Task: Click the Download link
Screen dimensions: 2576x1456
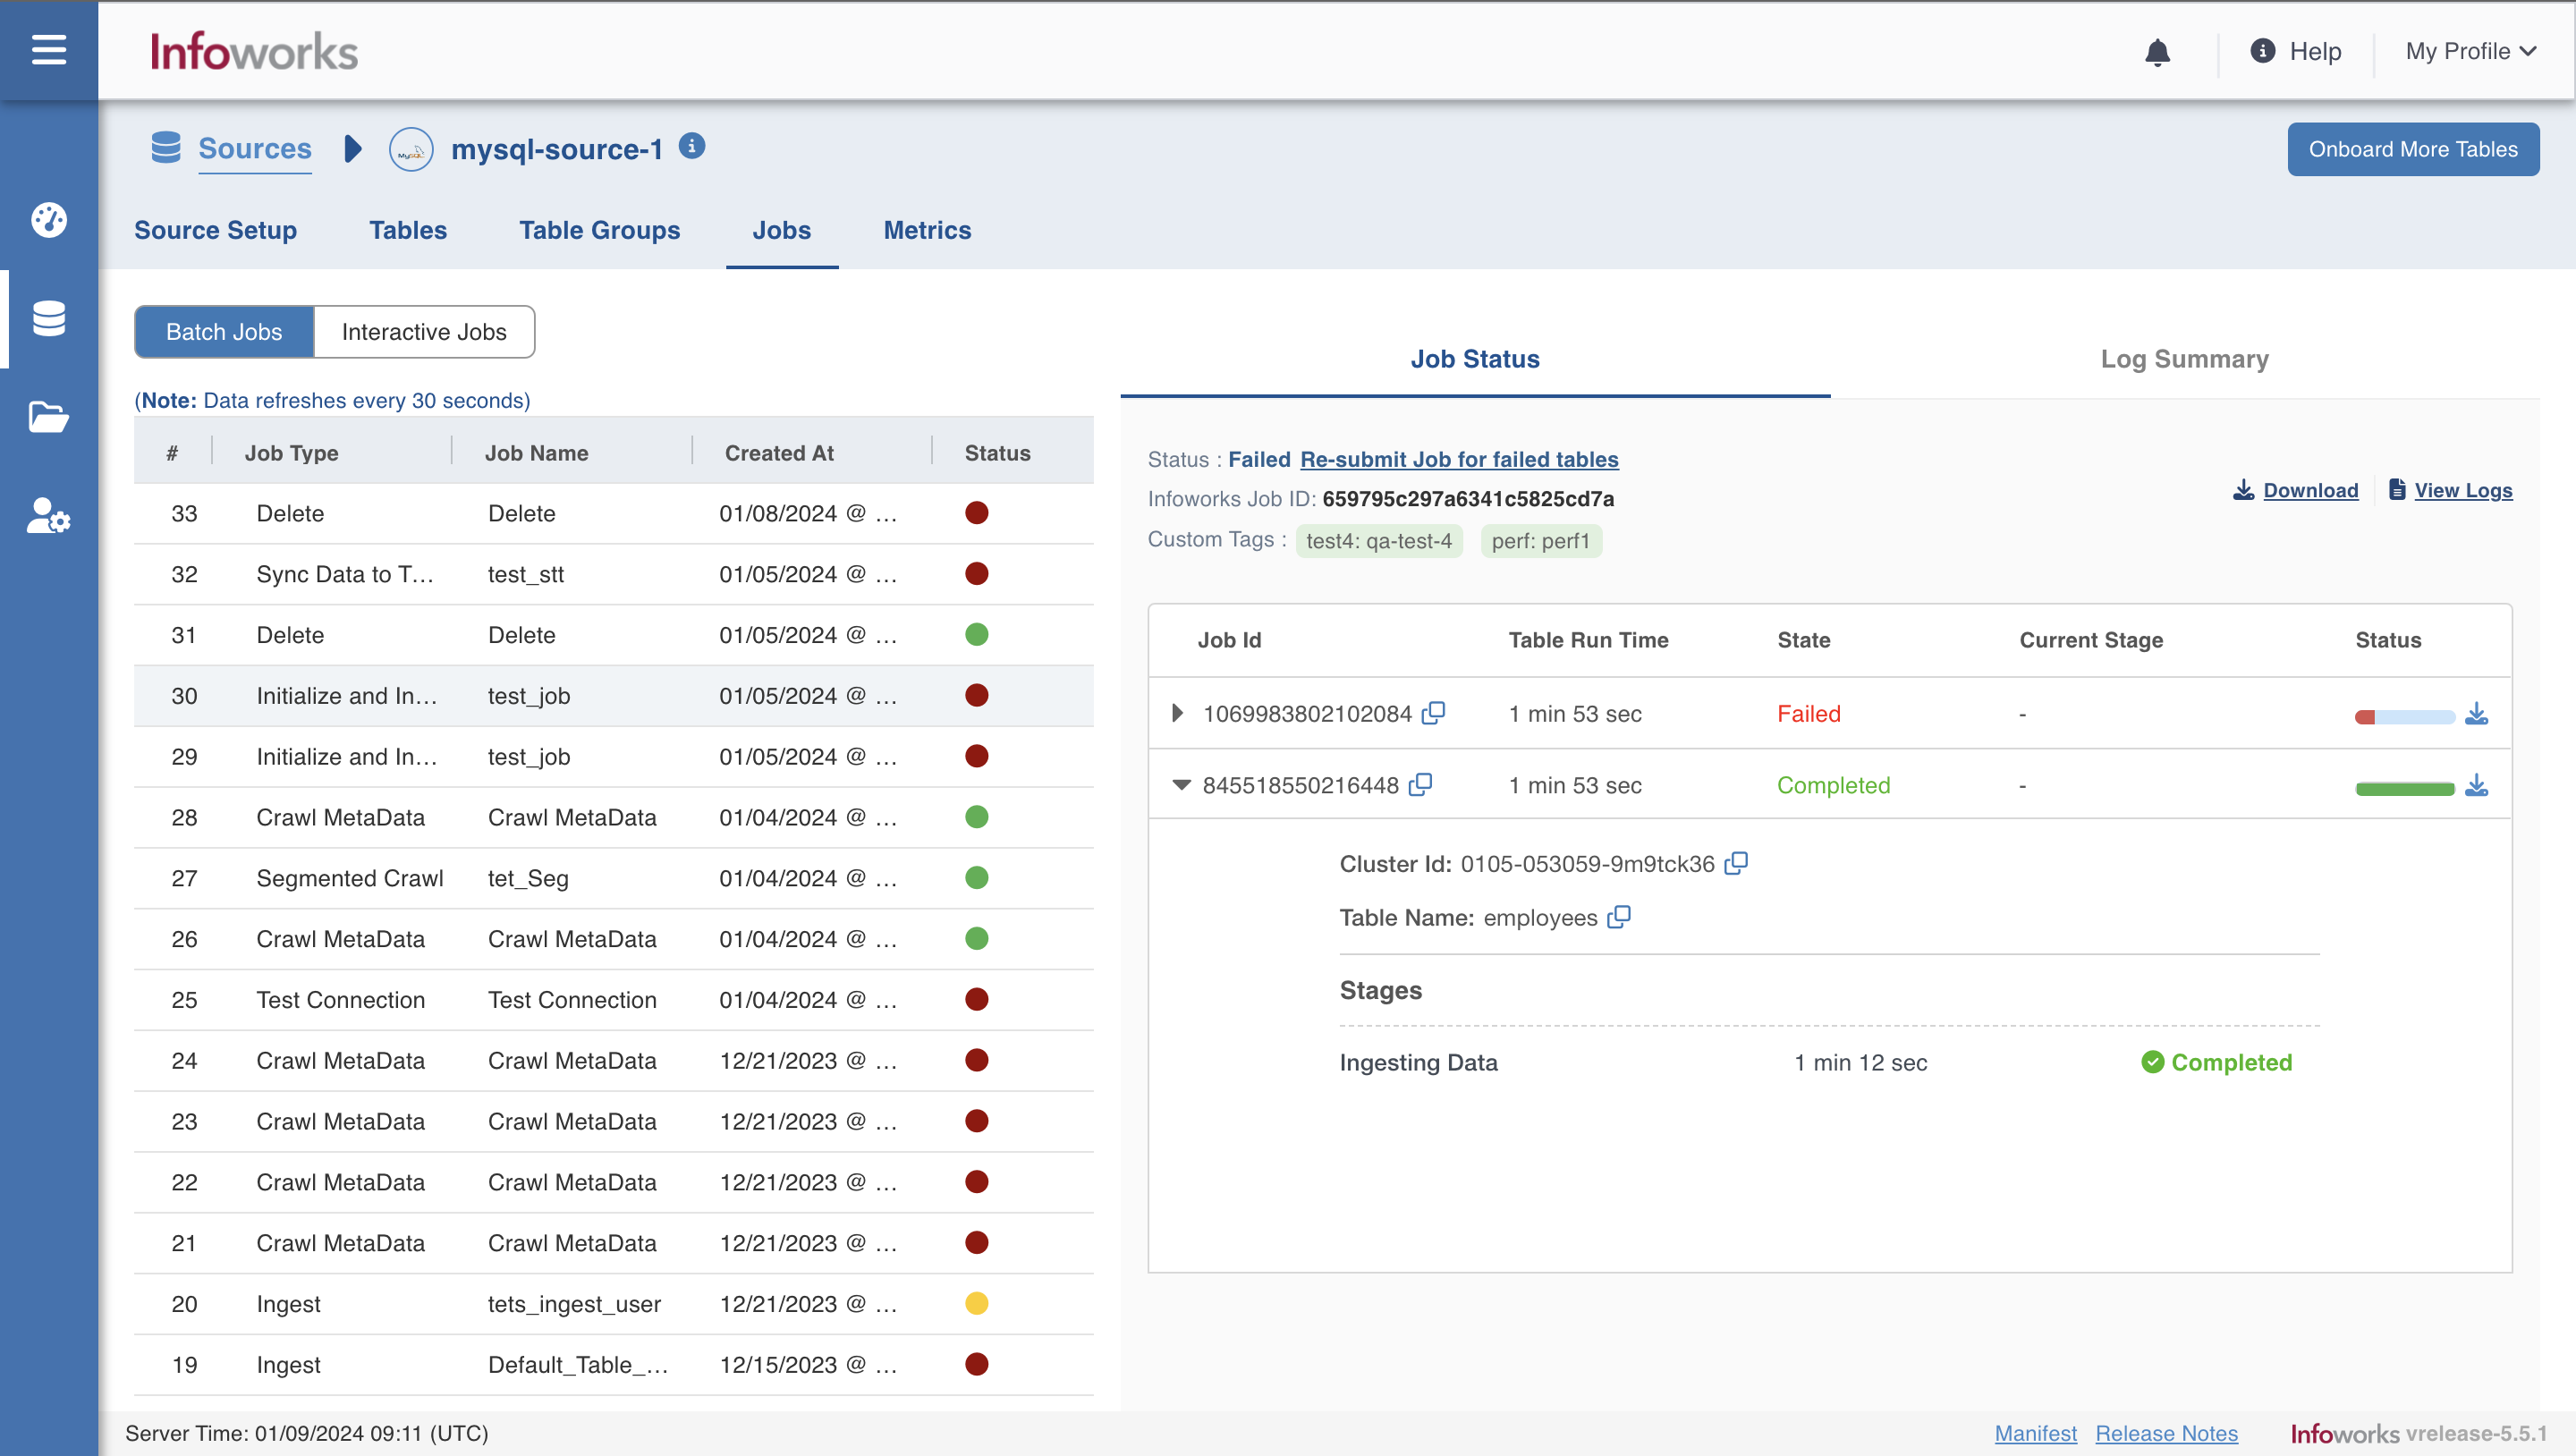Action: 2310,490
